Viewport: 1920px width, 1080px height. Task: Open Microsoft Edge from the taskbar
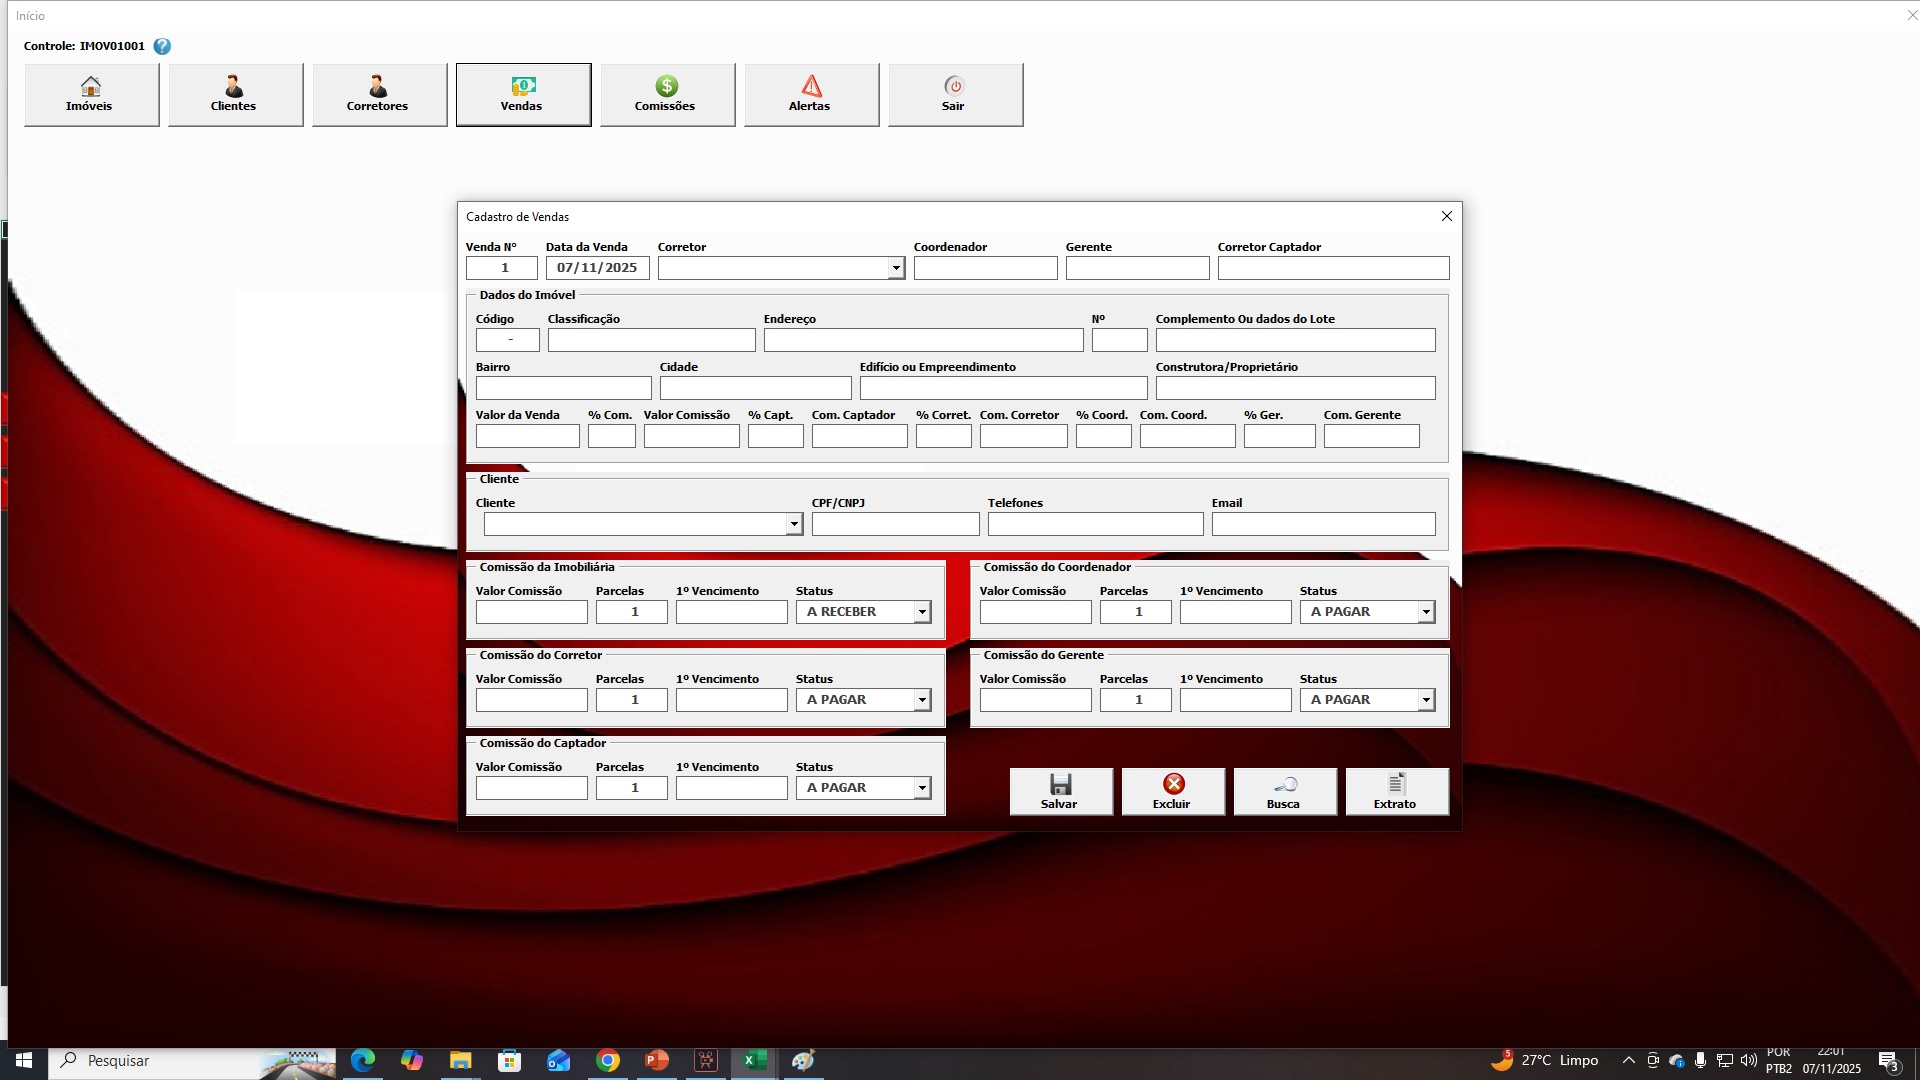pos(362,1060)
